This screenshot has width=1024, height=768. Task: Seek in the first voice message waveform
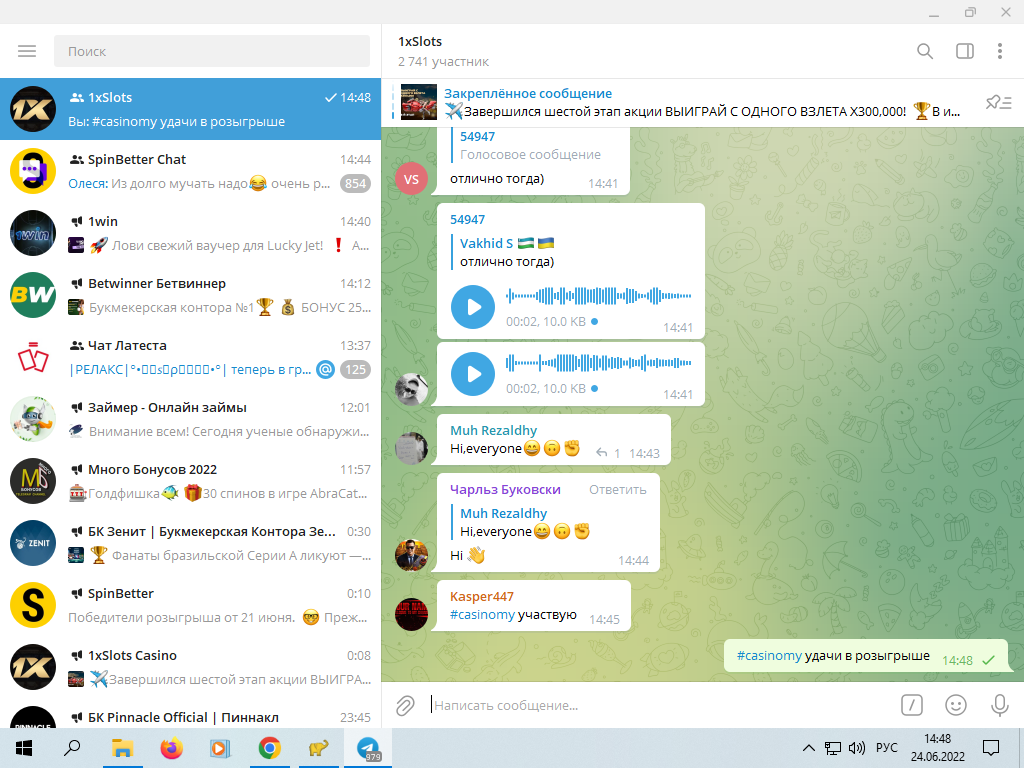click(x=598, y=296)
